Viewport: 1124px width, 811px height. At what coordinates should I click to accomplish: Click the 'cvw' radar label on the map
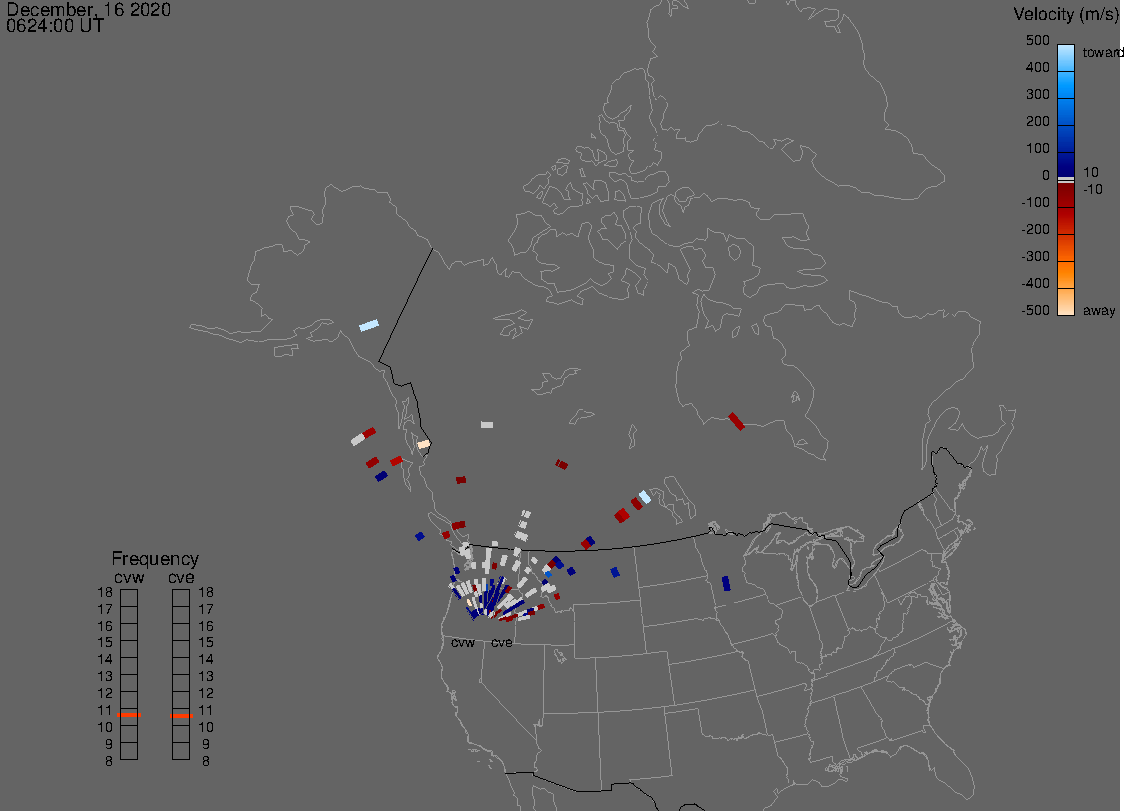coord(462,643)
